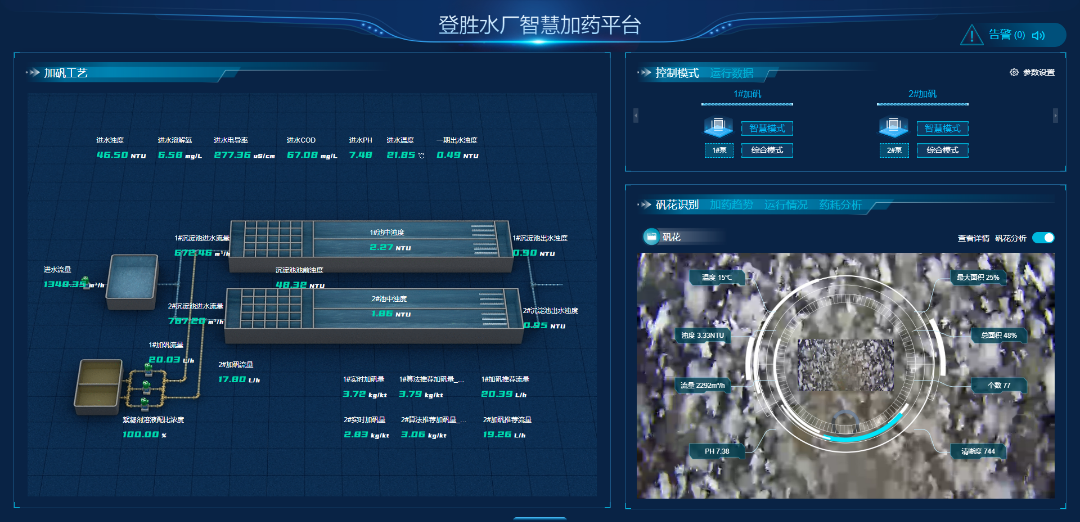Select 智慧模式 for 1#加矾
This screenshot has width=1080, height=522.
pos(767,128)
